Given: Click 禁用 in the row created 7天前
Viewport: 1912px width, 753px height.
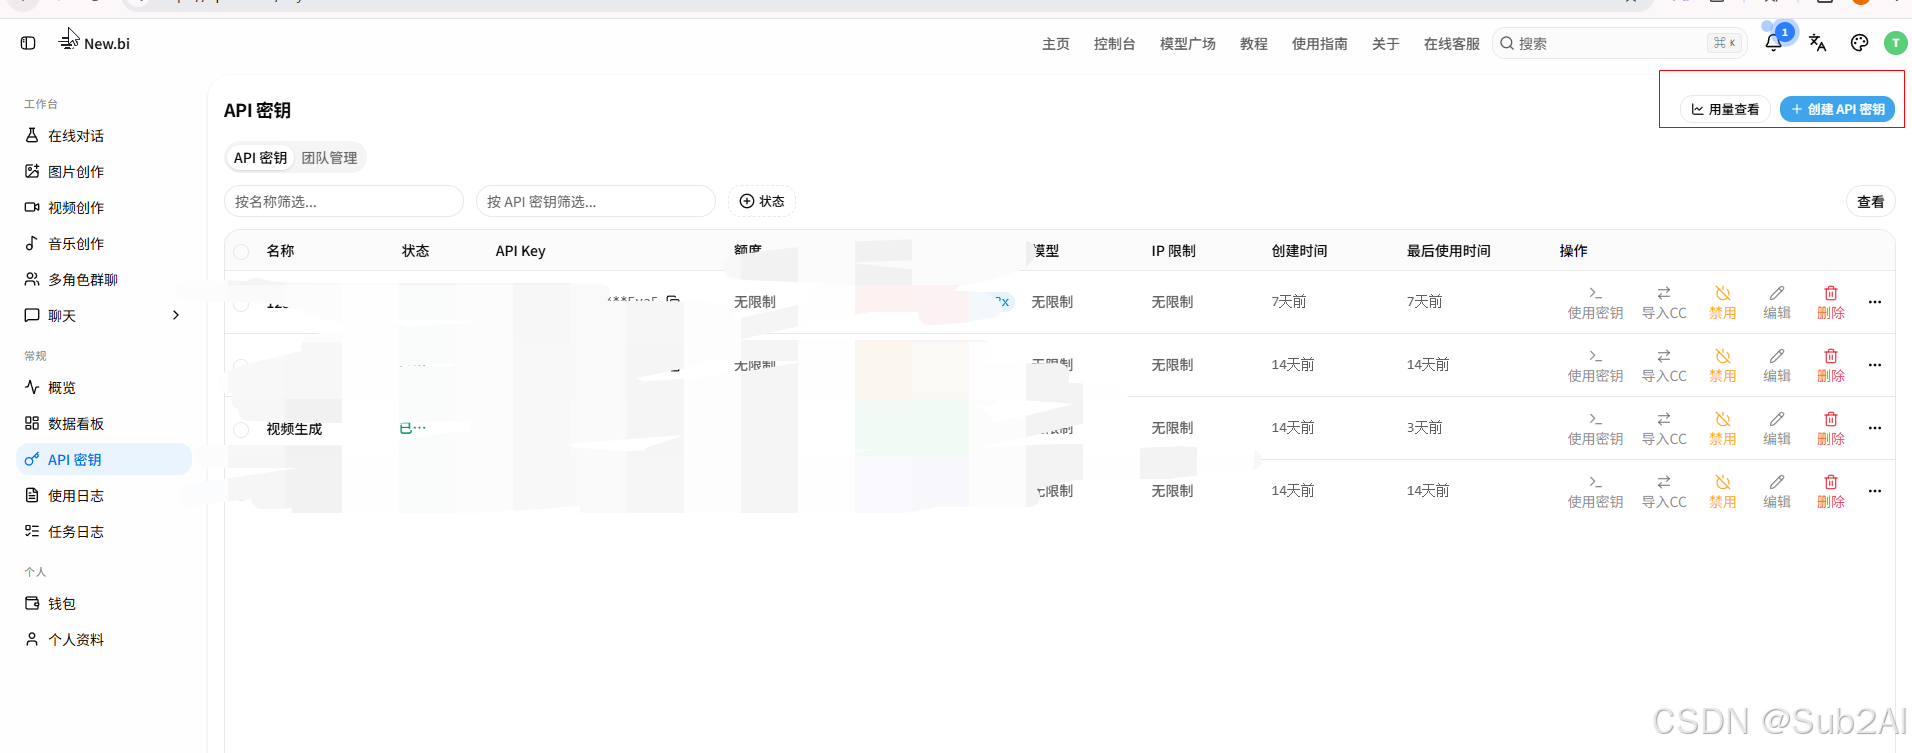Looking at the screenshot, I should [x=1722, y=302].
